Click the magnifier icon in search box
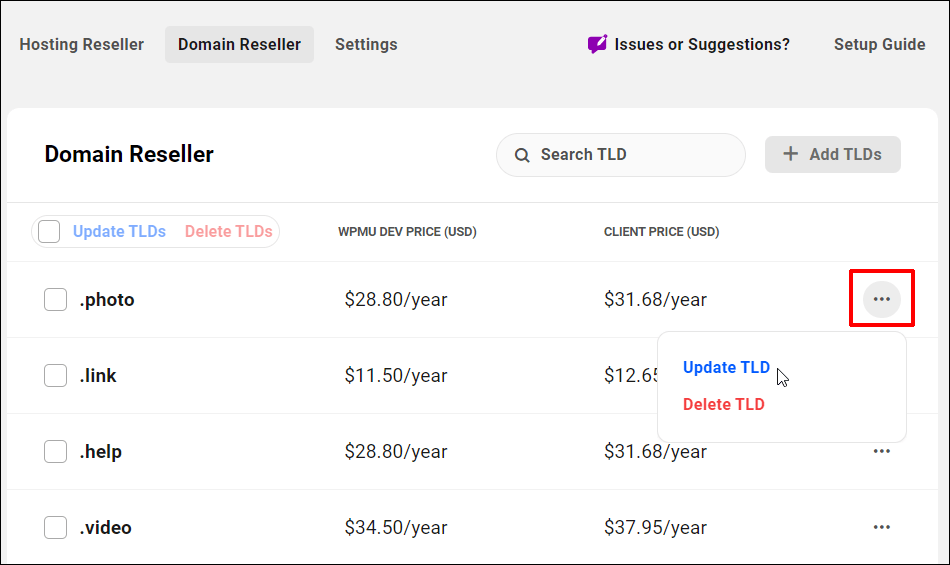The height and width of the screenshot is (565, 950). [x=522, y=155]
